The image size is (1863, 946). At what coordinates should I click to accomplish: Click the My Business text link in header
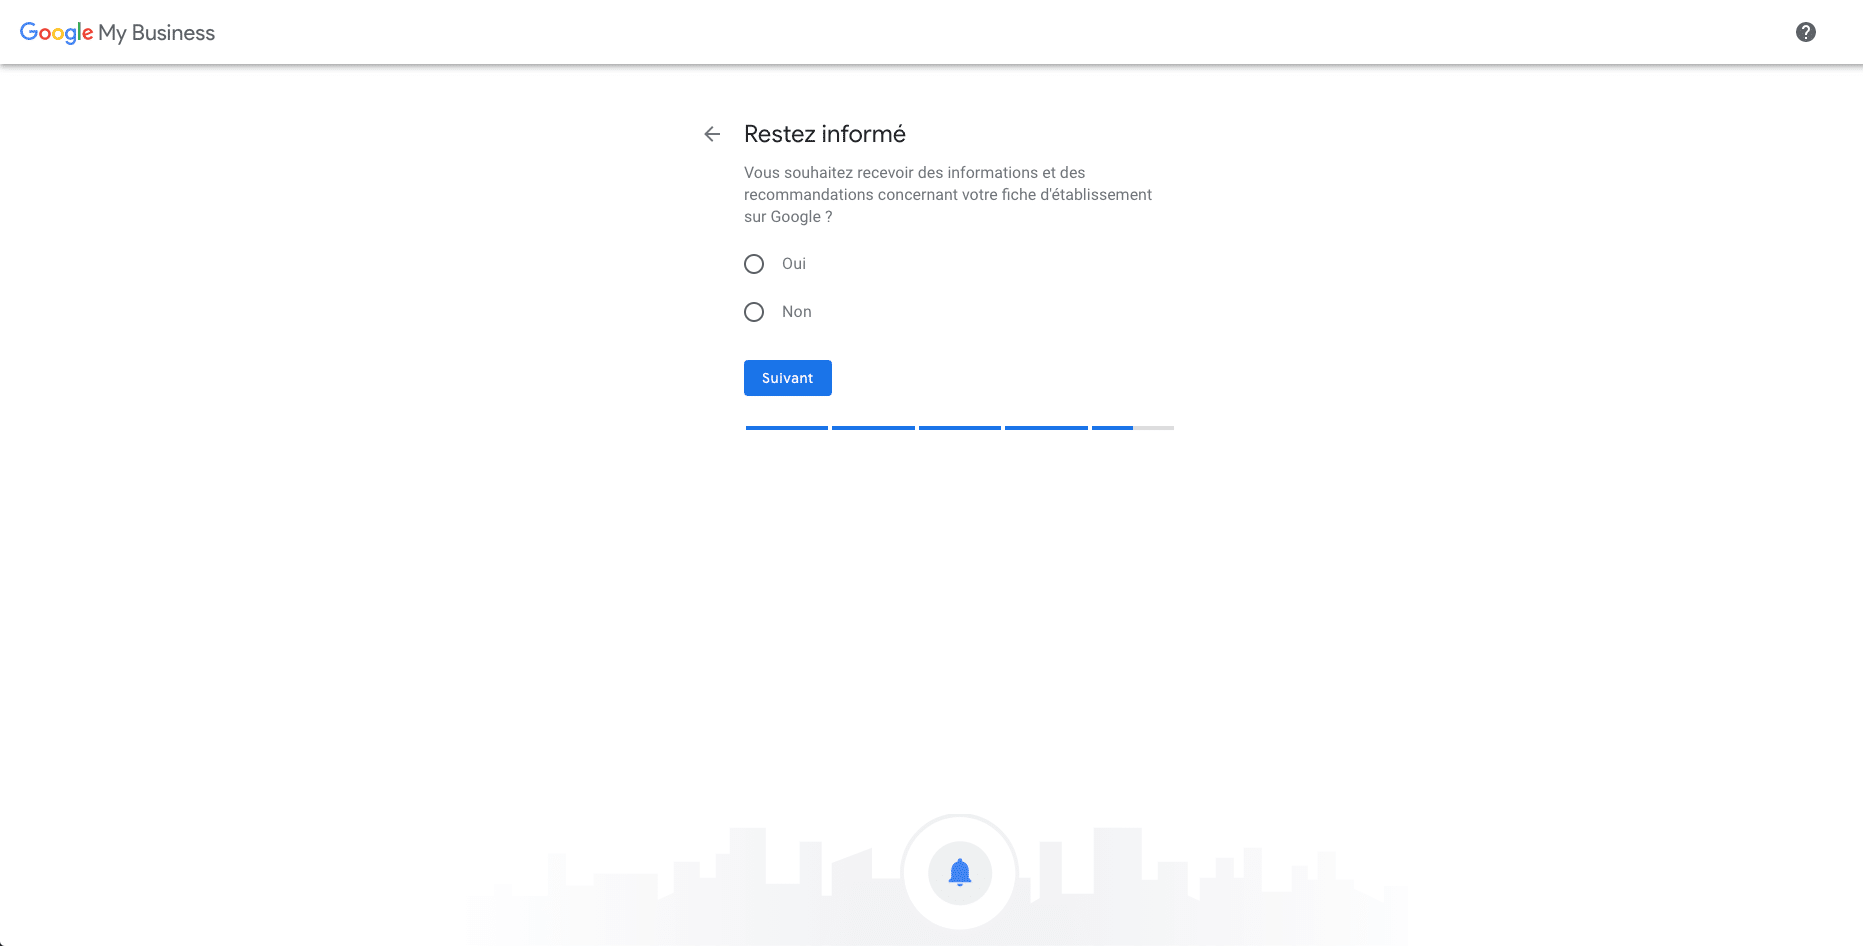[x=155, y=32]
